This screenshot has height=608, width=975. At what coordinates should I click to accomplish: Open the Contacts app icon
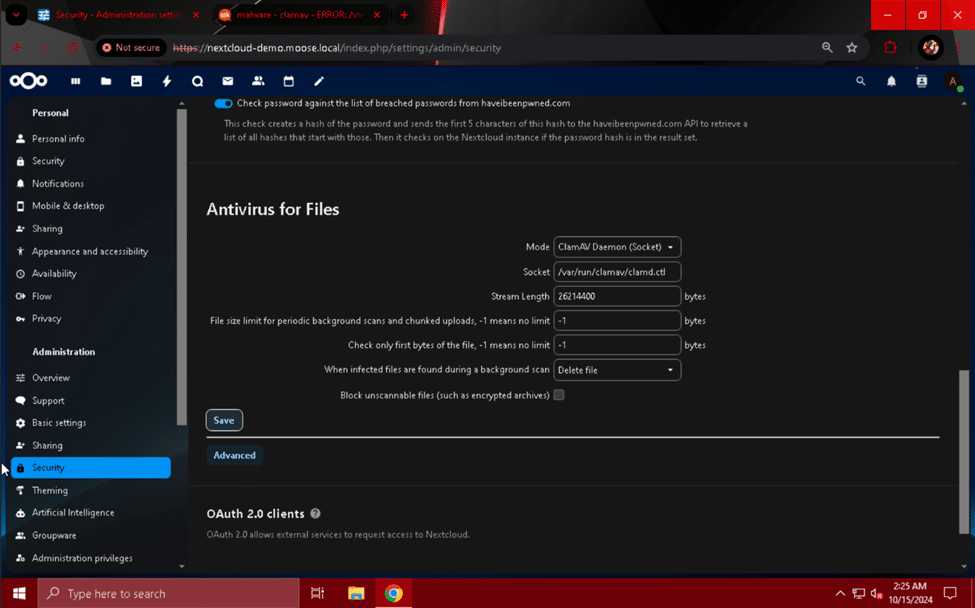(x=258, y=81)
